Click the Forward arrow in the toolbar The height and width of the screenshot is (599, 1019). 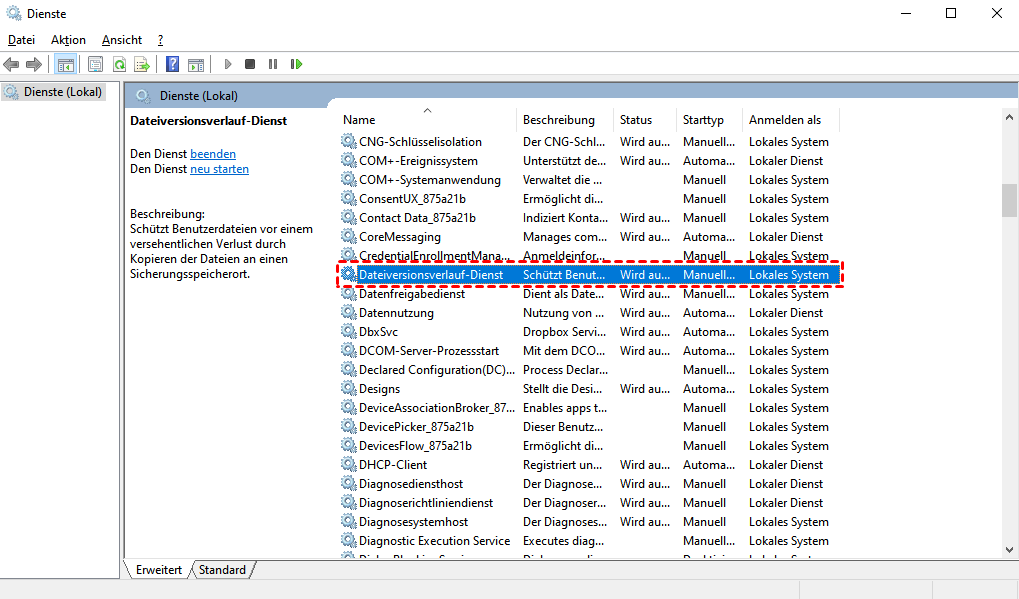34,64
